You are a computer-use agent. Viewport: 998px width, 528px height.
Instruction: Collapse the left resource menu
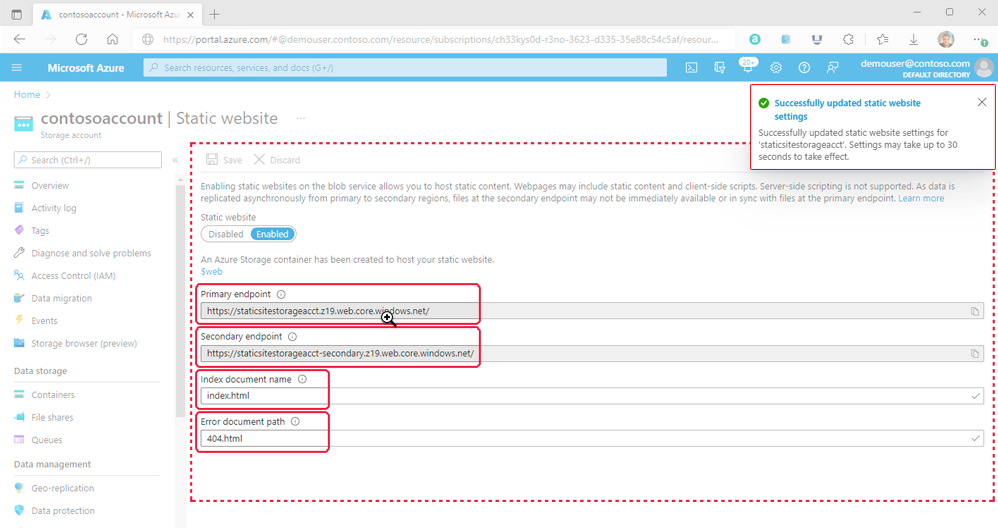point(175,160)
